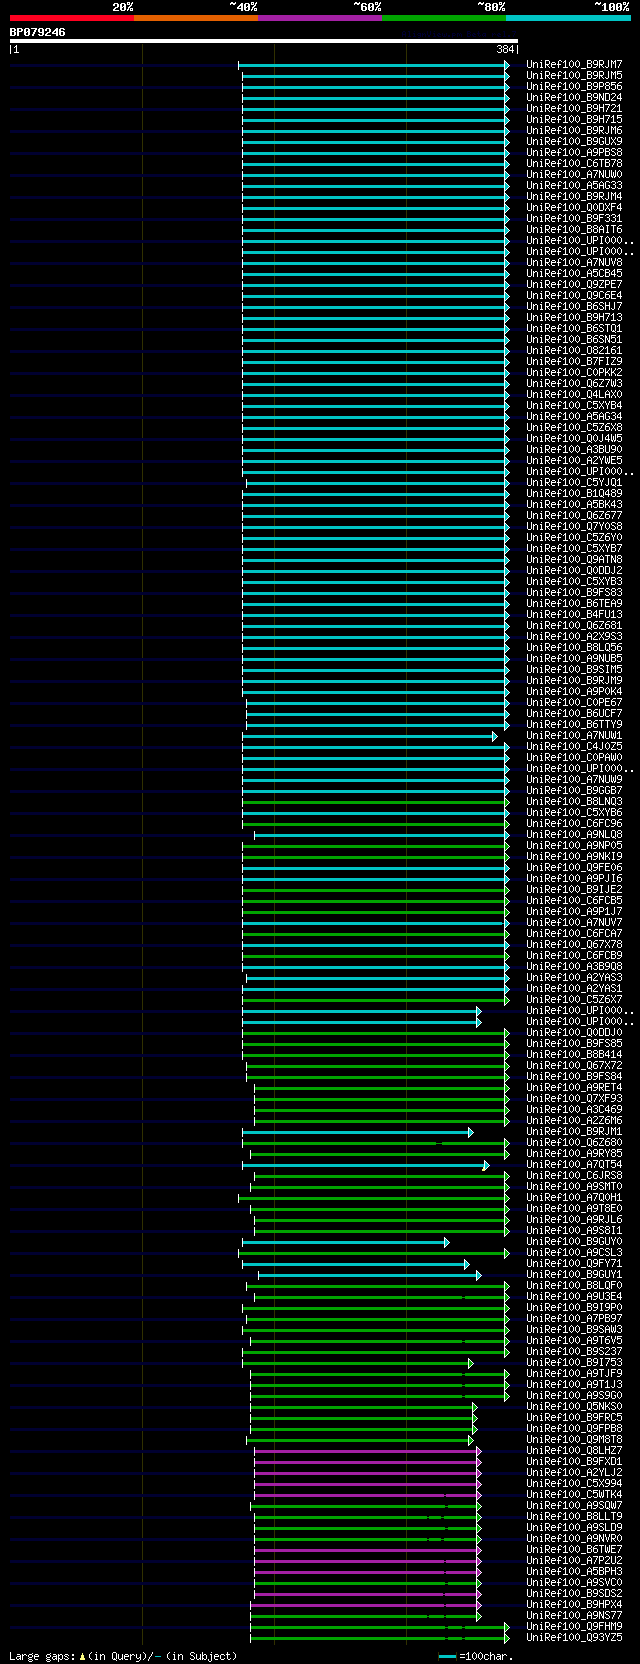Follow the UniRef100_A2X9S3 link
Screen dimensions: 640x1664
pyautogui.click(x=574, y=637)
